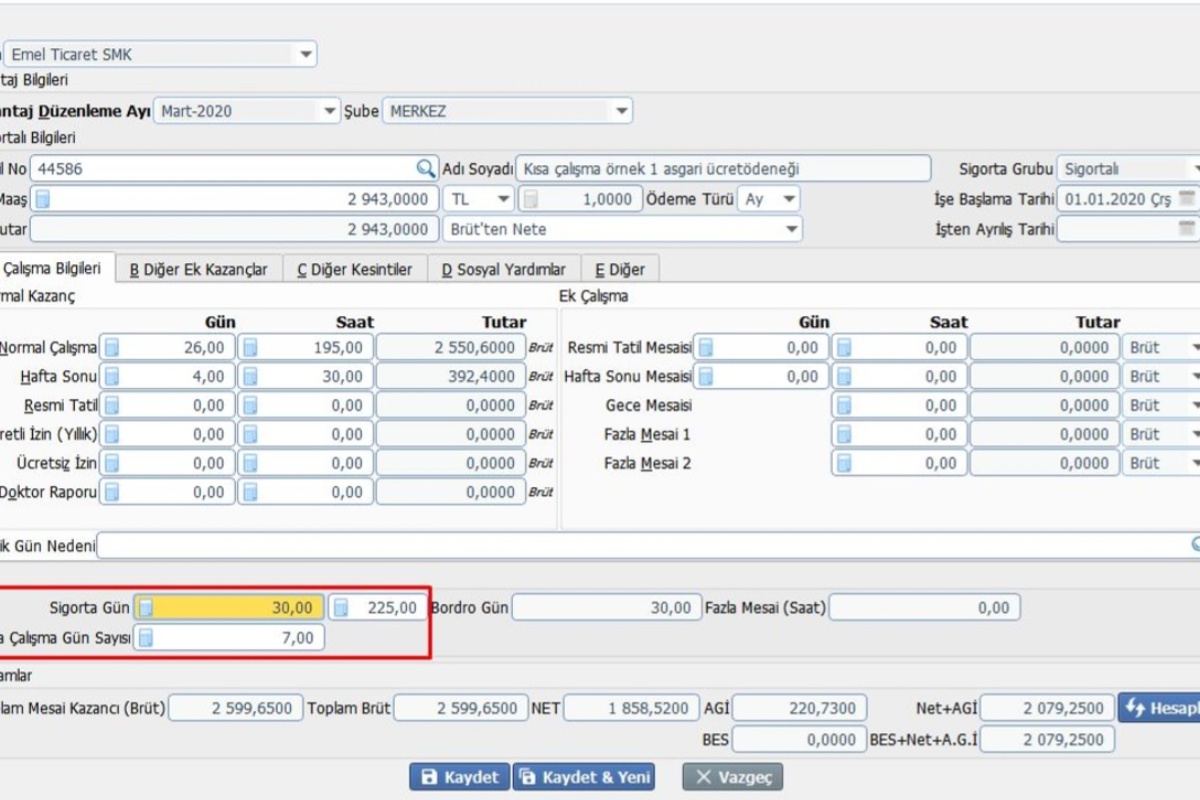Open calendar icon for İşe Başlama Tarihi
The image size is (1200, 800).
1186,199
